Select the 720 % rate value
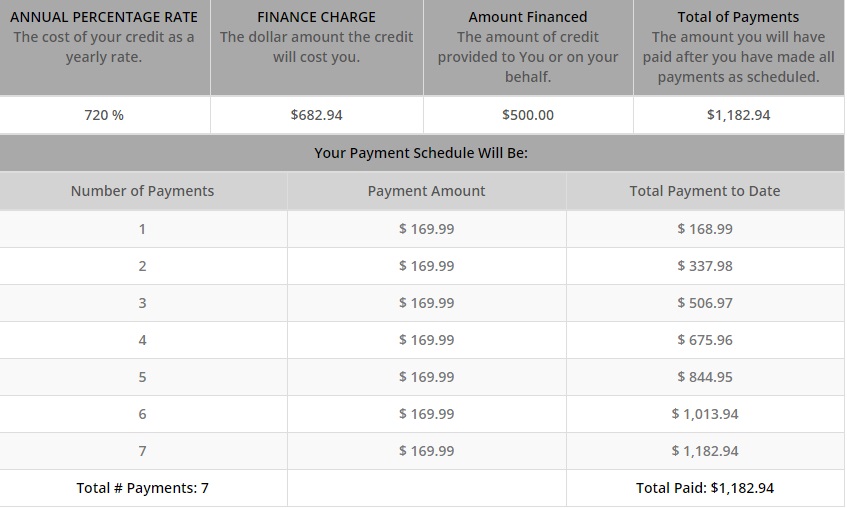Viewport: 847px width, 508px height. pos(104,115)
